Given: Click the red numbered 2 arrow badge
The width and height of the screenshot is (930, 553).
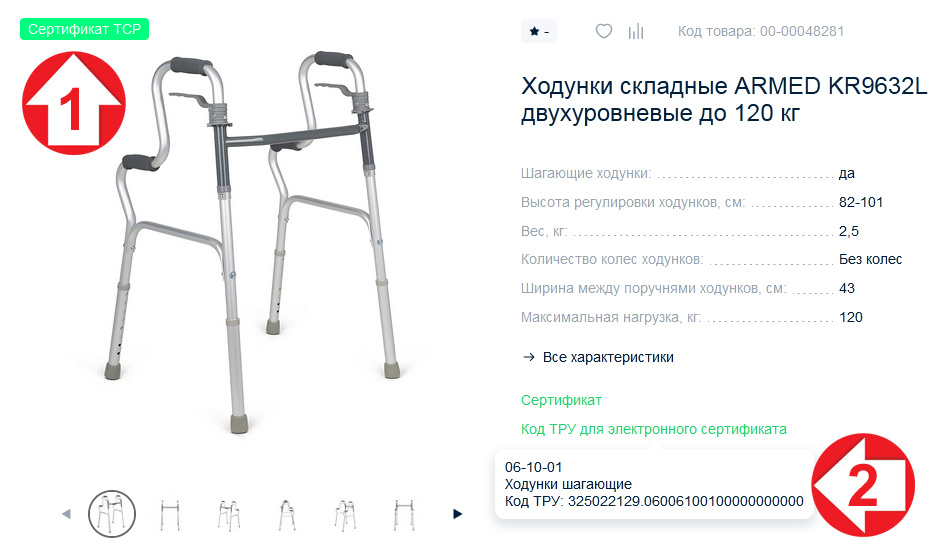Looking at the screenshot, I should click(863, 485).
